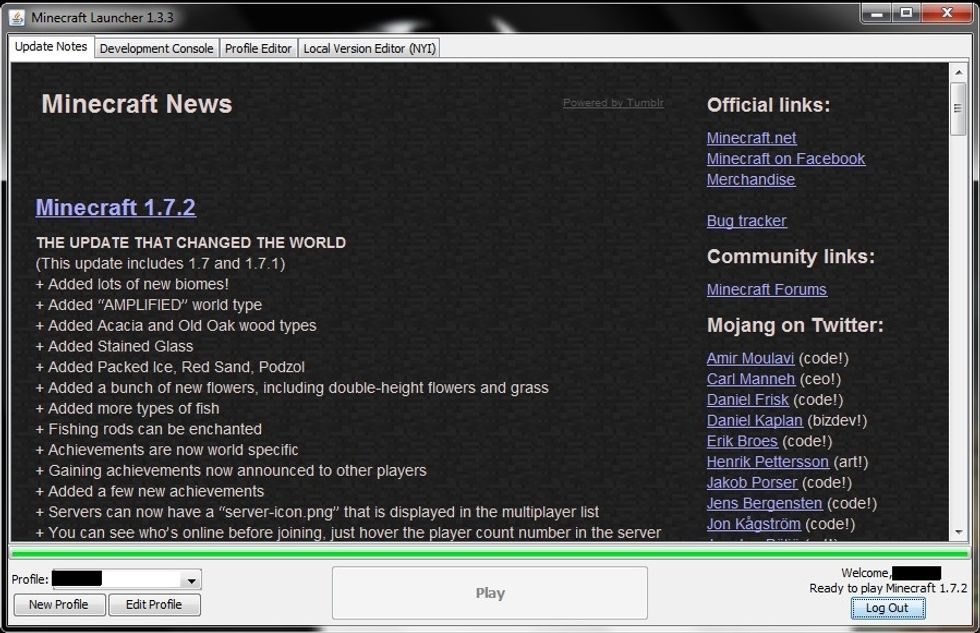Open the Bug tracker link
The image size is (980, 633).
746,221
